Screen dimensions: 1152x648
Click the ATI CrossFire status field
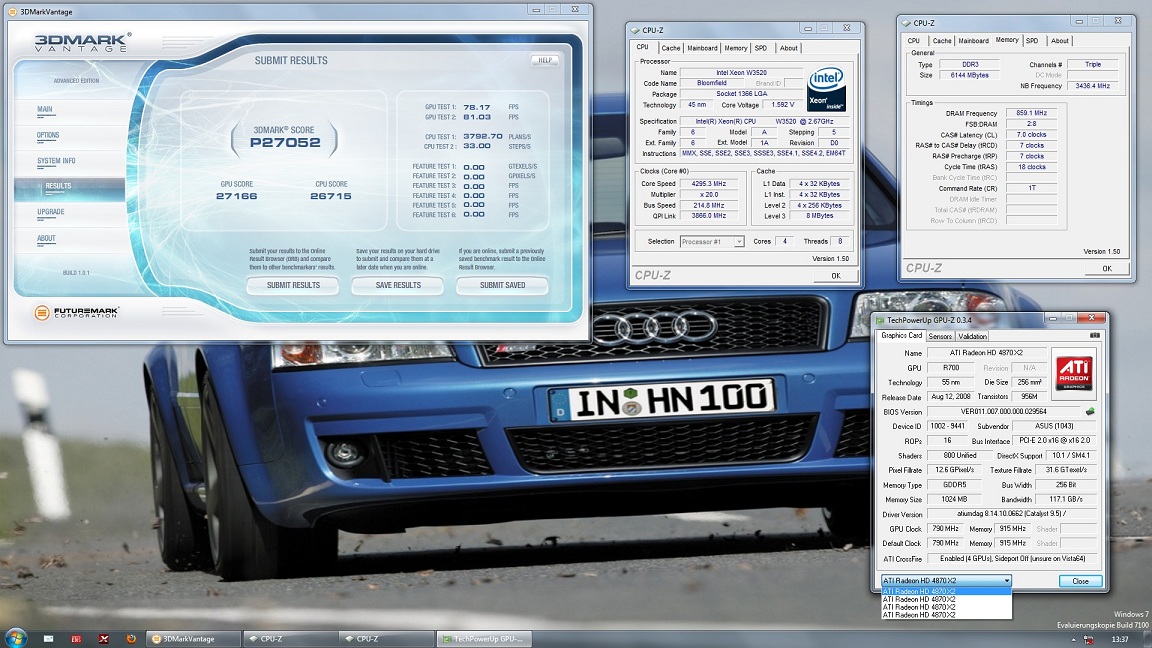click(1012, 558)
